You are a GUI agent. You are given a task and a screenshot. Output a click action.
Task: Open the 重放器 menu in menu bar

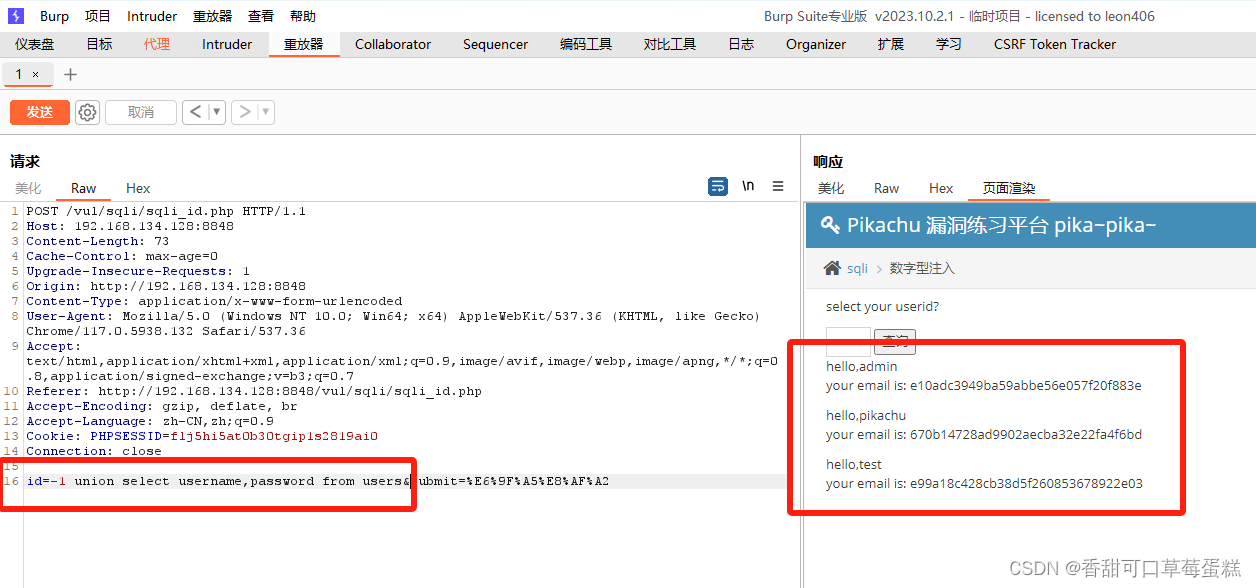coord(212,16)
